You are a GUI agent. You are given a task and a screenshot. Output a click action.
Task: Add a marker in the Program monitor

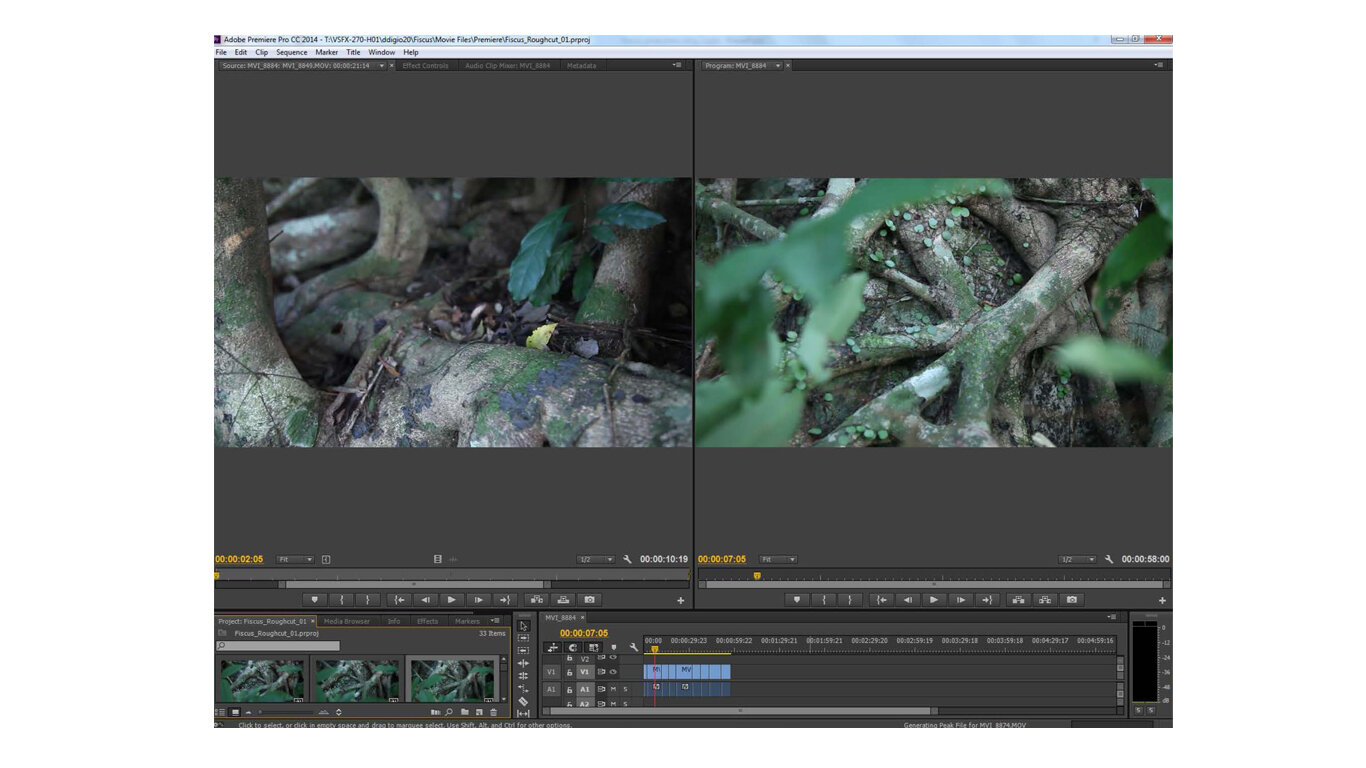(x=797, y=600)
